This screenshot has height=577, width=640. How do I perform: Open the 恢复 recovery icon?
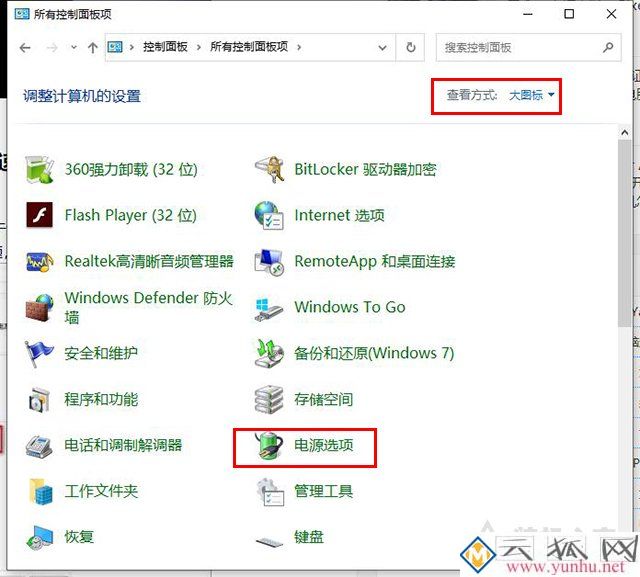[x=40, y=537]
